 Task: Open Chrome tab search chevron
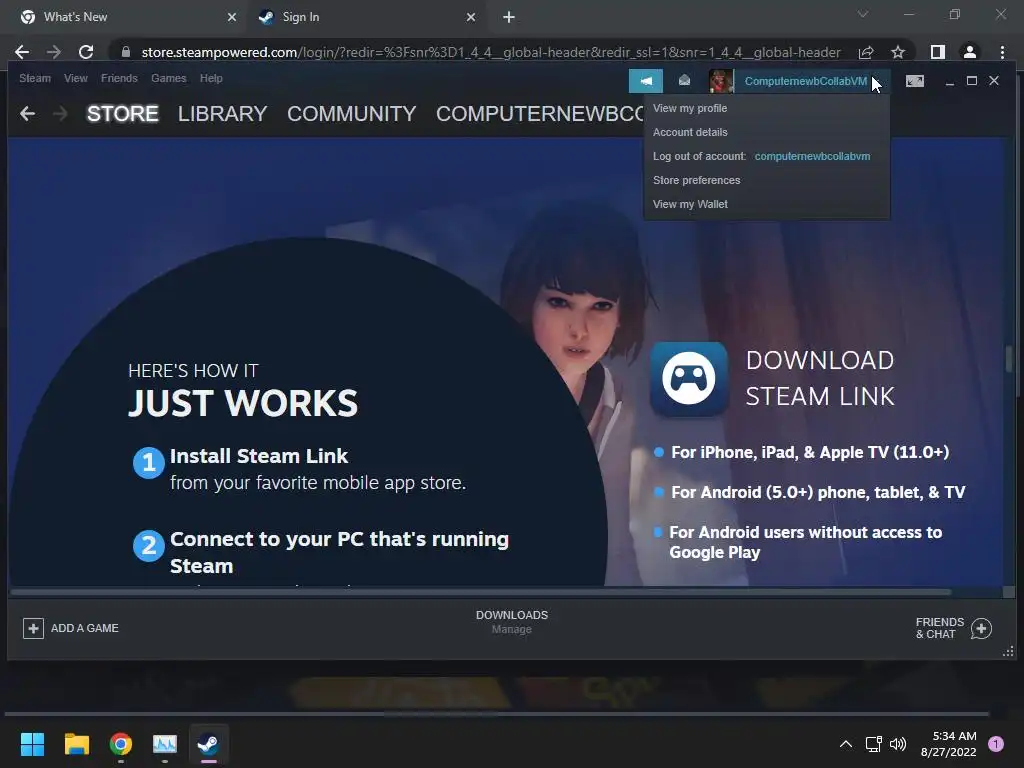click(x=863, y=14)
